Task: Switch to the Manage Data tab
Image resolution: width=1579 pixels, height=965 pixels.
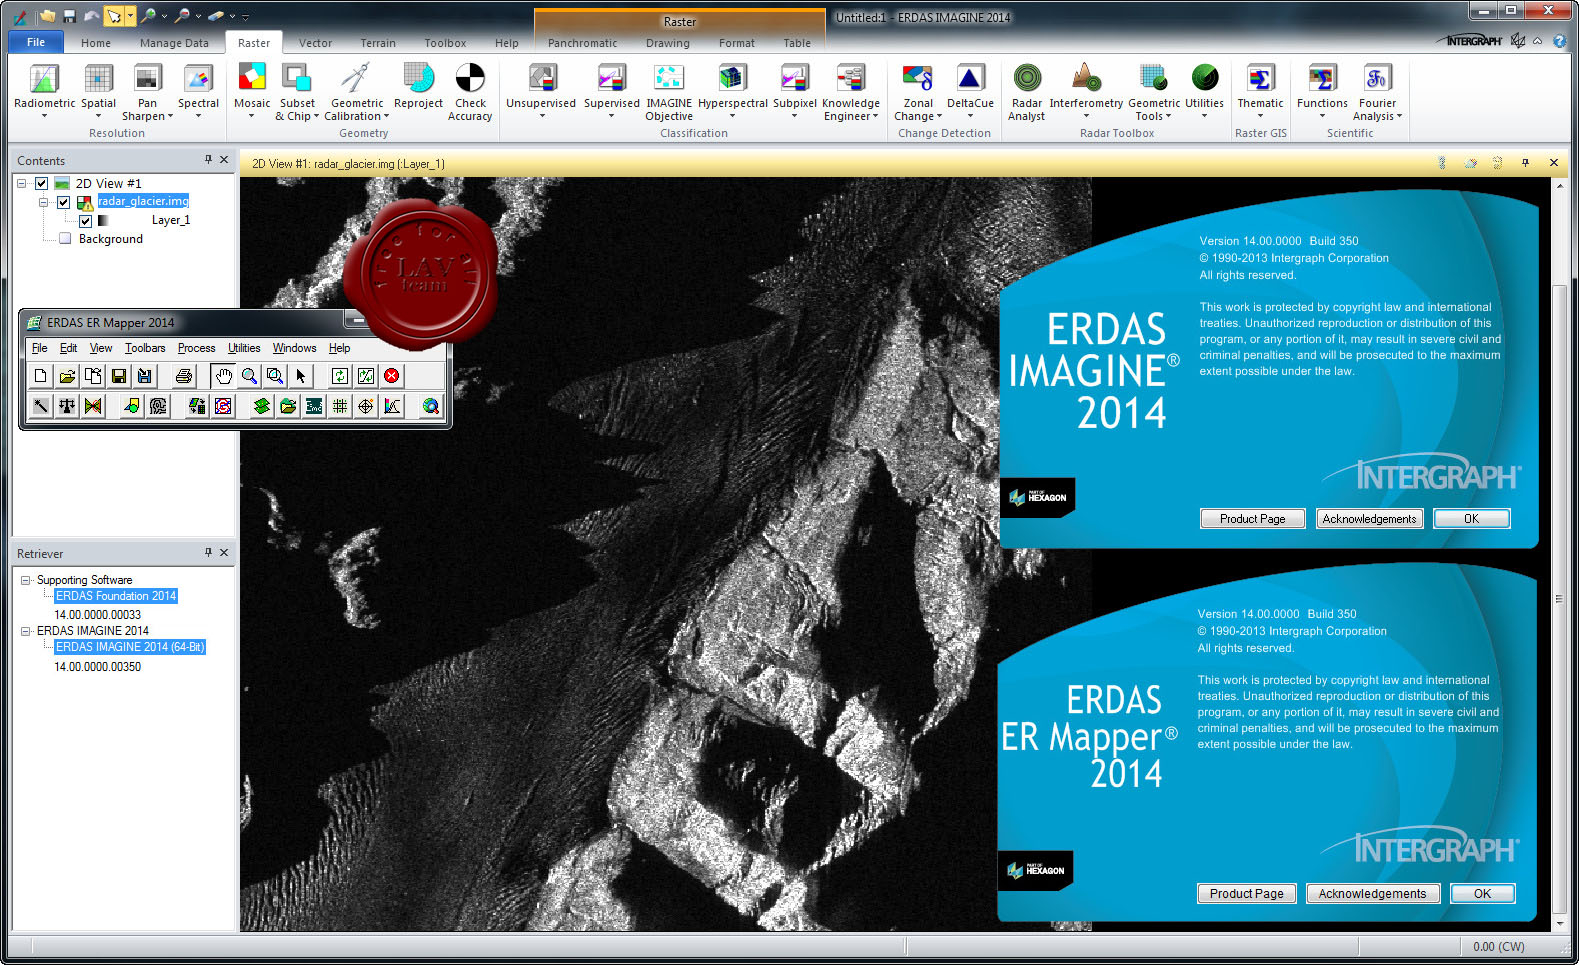Action: click(174, 43)
